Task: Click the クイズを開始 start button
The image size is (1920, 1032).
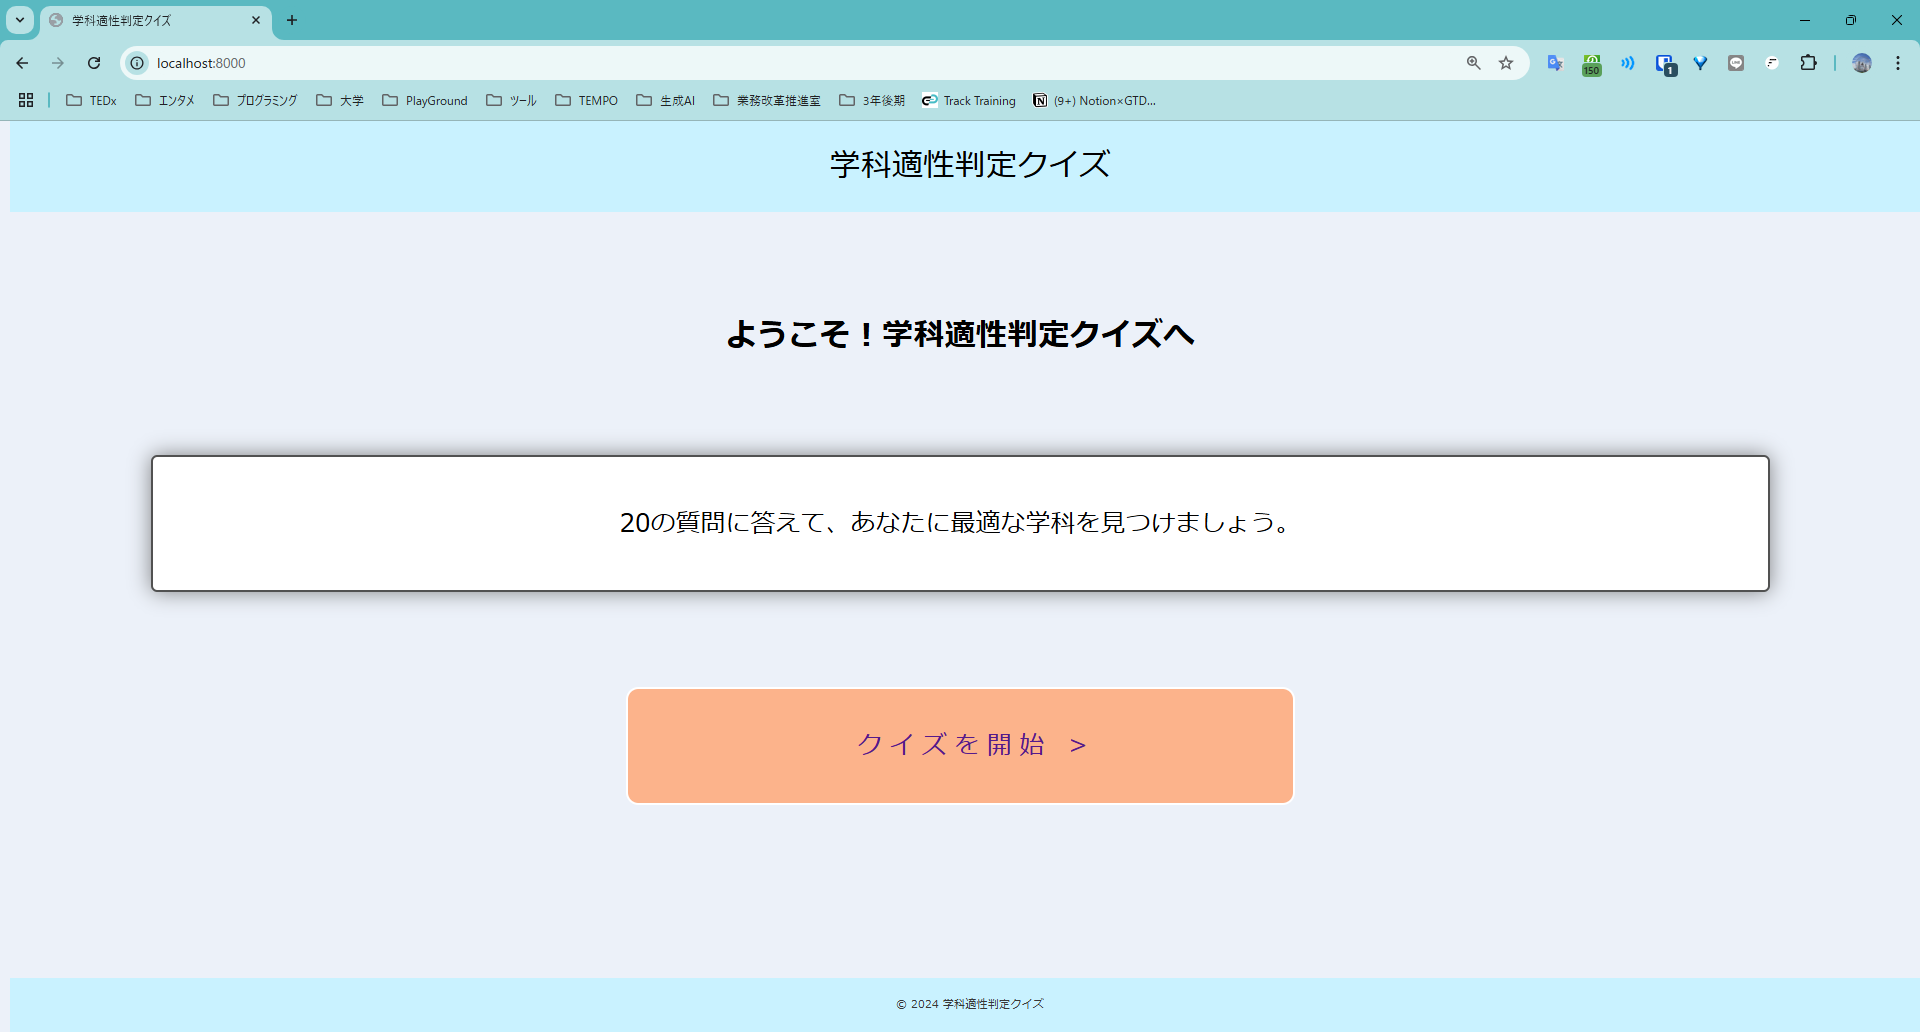Action: coord(959,744)
